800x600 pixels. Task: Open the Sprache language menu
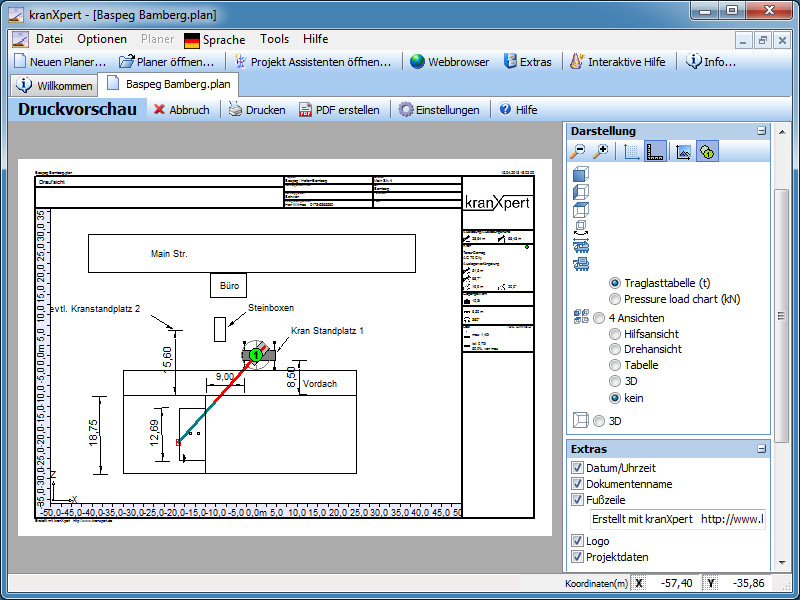click(x=214, y=40)
